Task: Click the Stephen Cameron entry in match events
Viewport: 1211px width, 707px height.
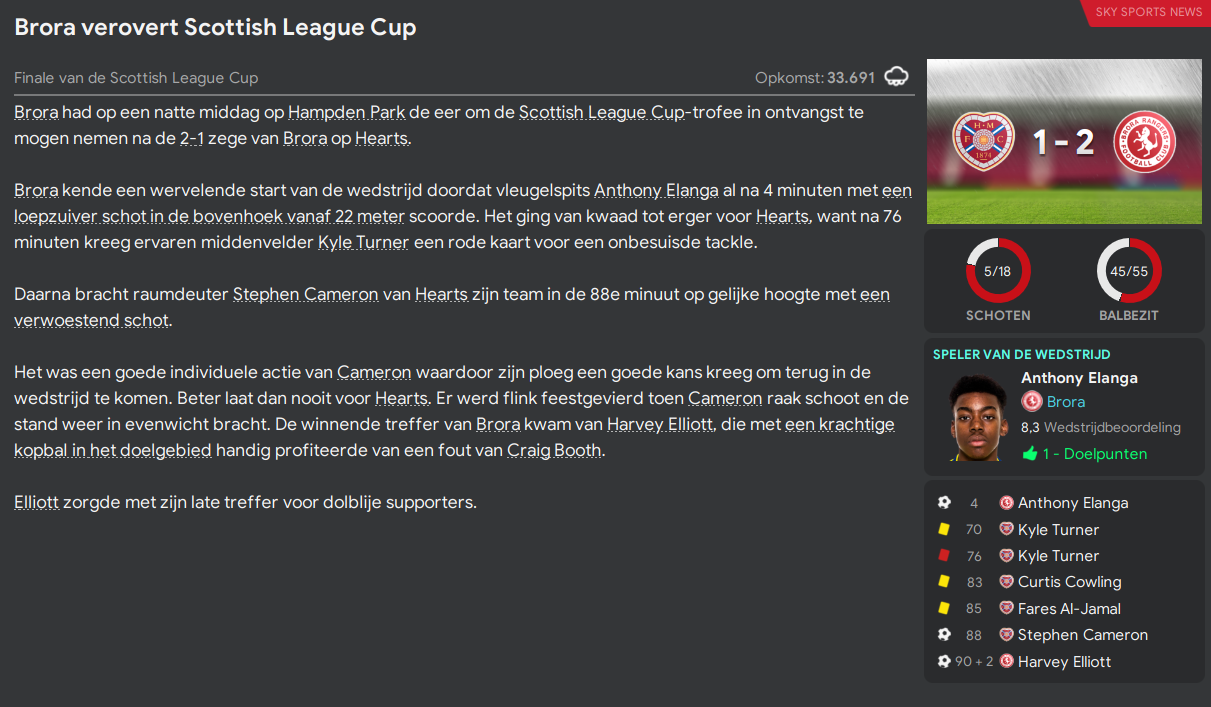Action: point(1082,635)
